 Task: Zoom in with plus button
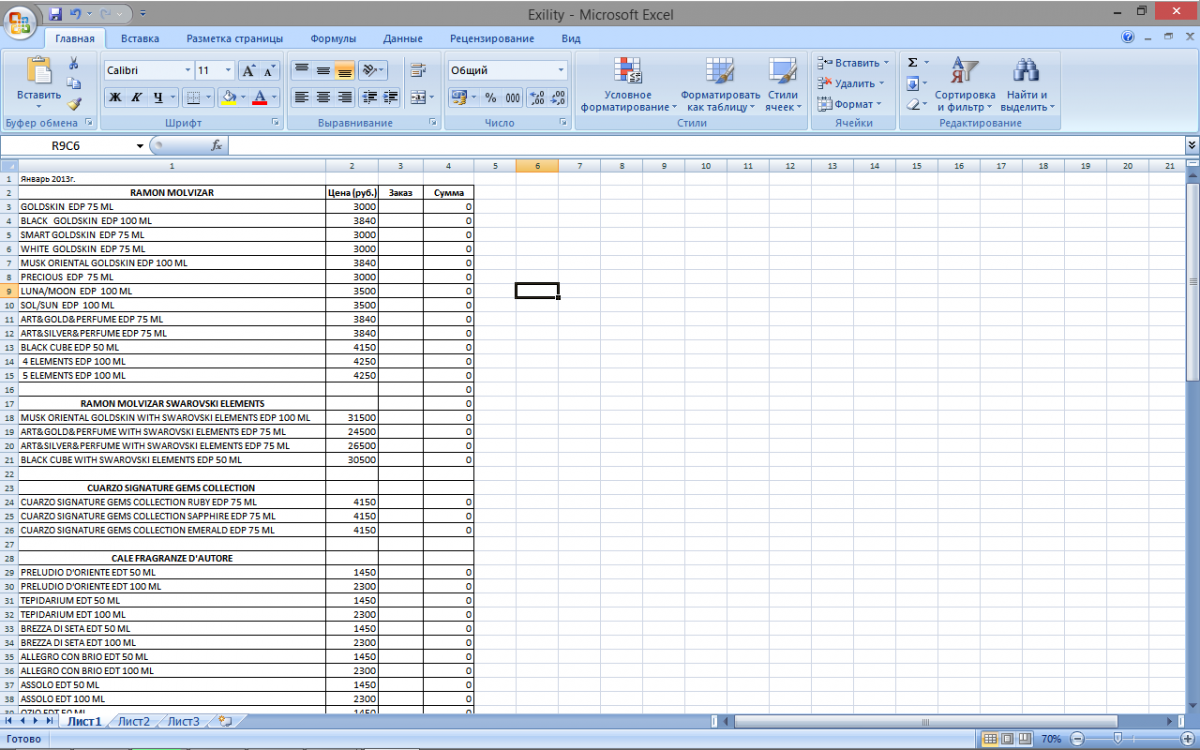[1188, 739]
